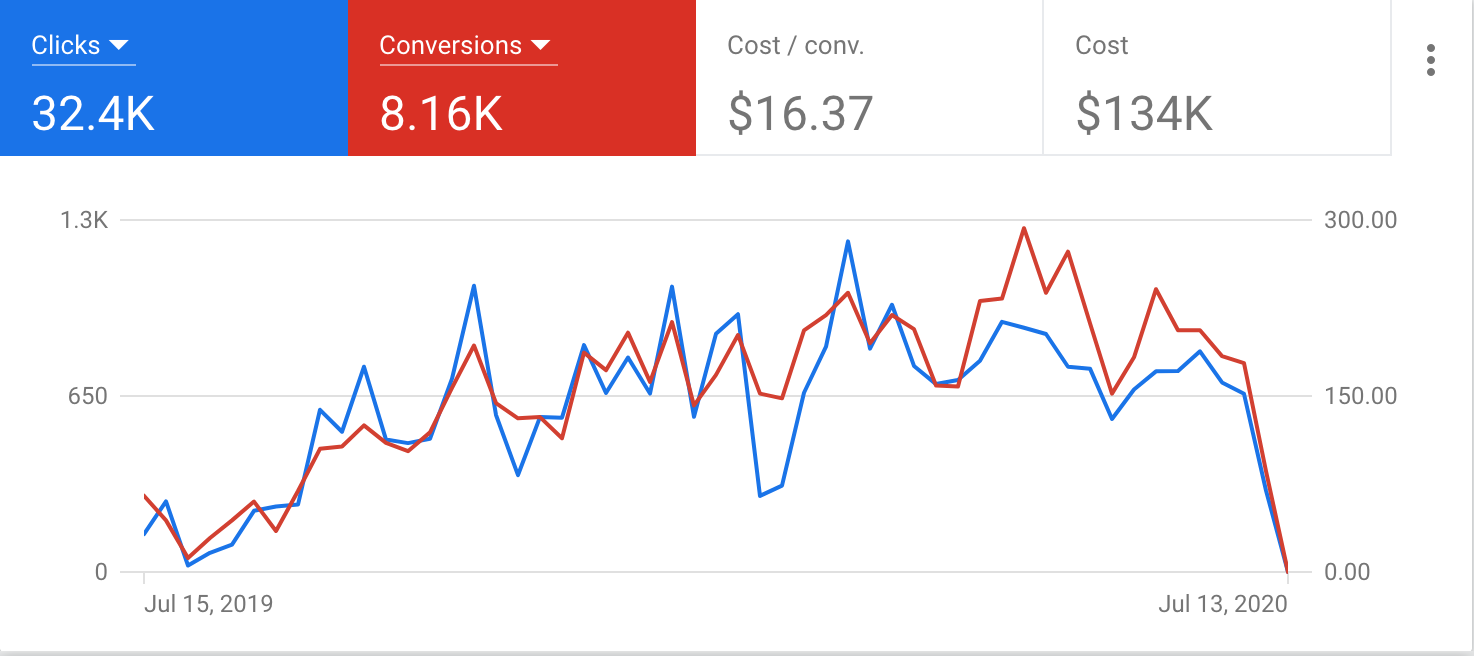Open the three-dot more options menu

coord(1431,60)
